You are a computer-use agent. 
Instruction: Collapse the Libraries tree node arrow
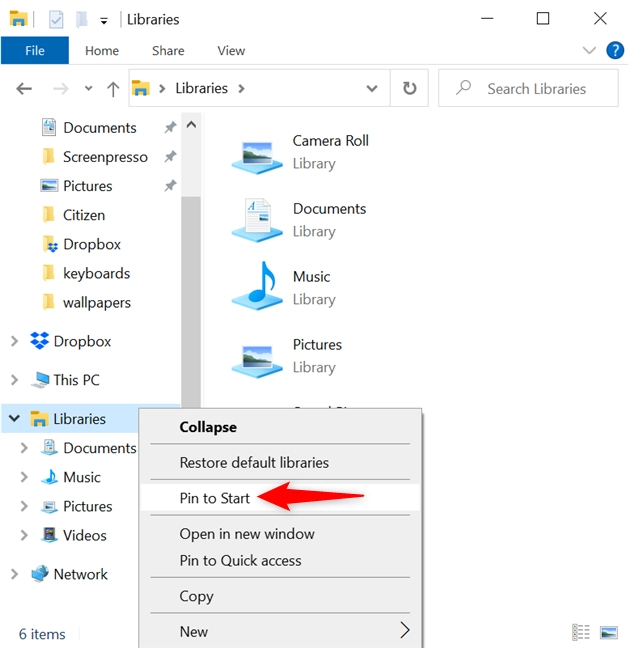point(14,418)
